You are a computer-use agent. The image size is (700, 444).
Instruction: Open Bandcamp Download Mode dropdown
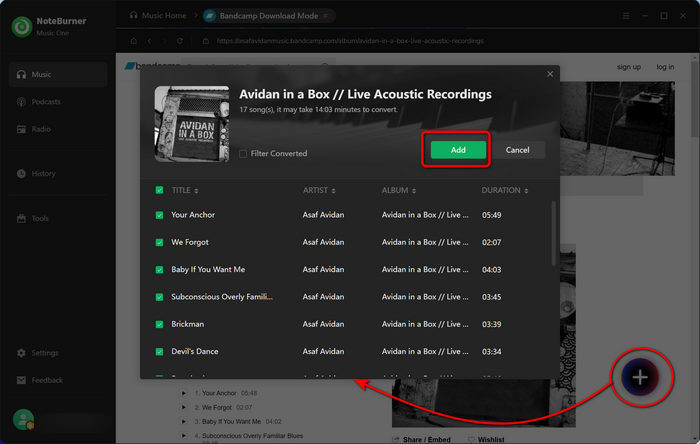point(268,16)
